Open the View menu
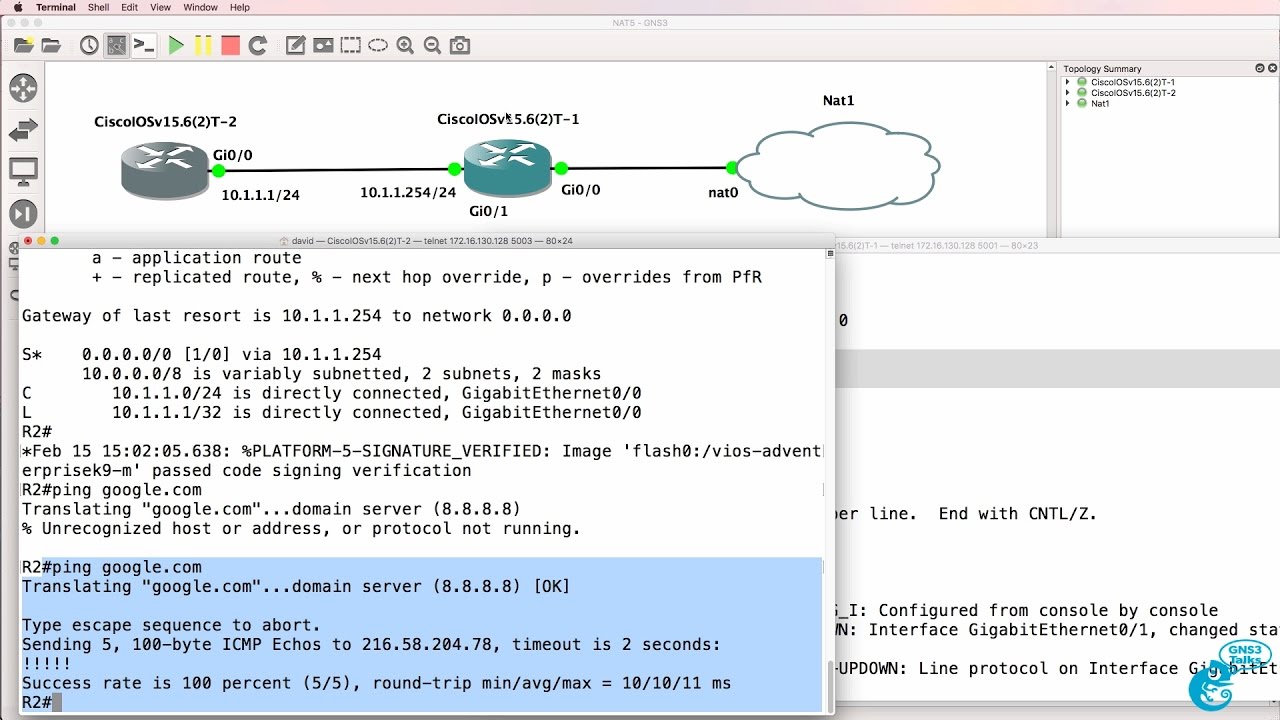The height and width of the screenshot is (720, 1280). click(160, 7)
